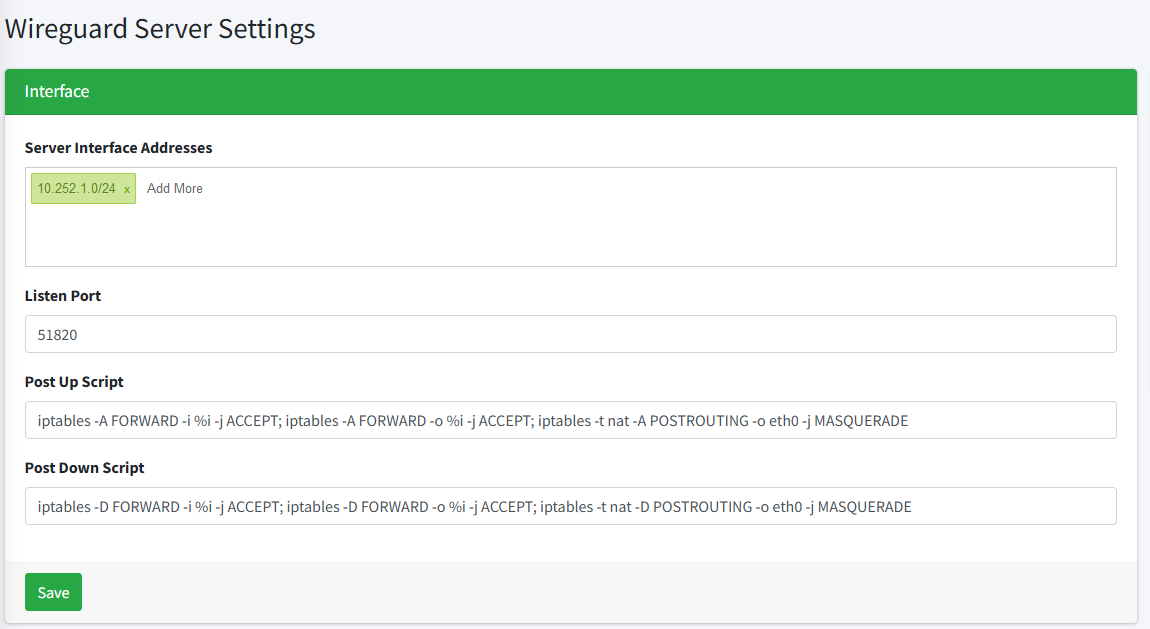Click the Wireguard Server Settings page heading
The image size is (1150, 629).
click(x=160, y=29)
